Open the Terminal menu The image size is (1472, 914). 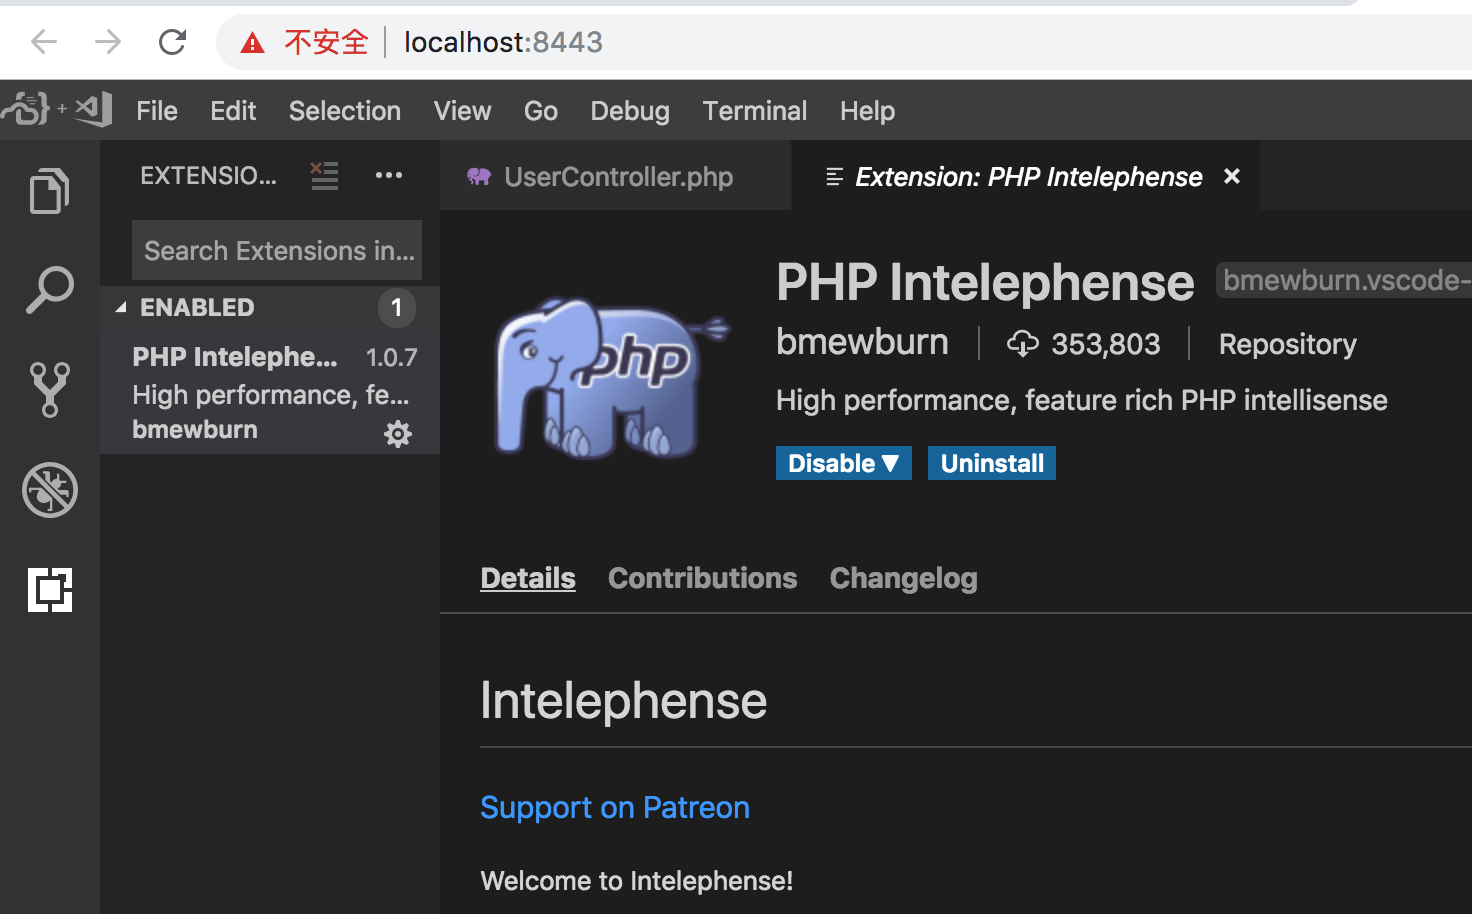(x=754, y=110)
